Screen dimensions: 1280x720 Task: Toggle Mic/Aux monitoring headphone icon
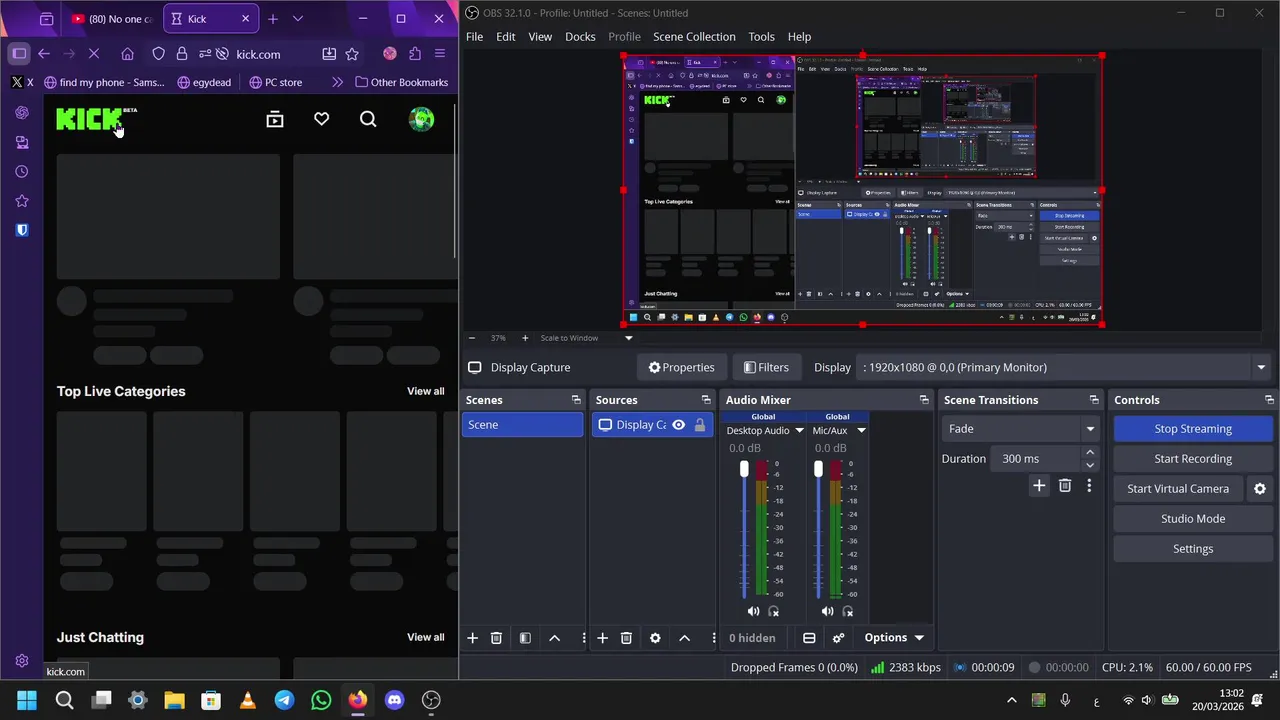pos(847,611)
